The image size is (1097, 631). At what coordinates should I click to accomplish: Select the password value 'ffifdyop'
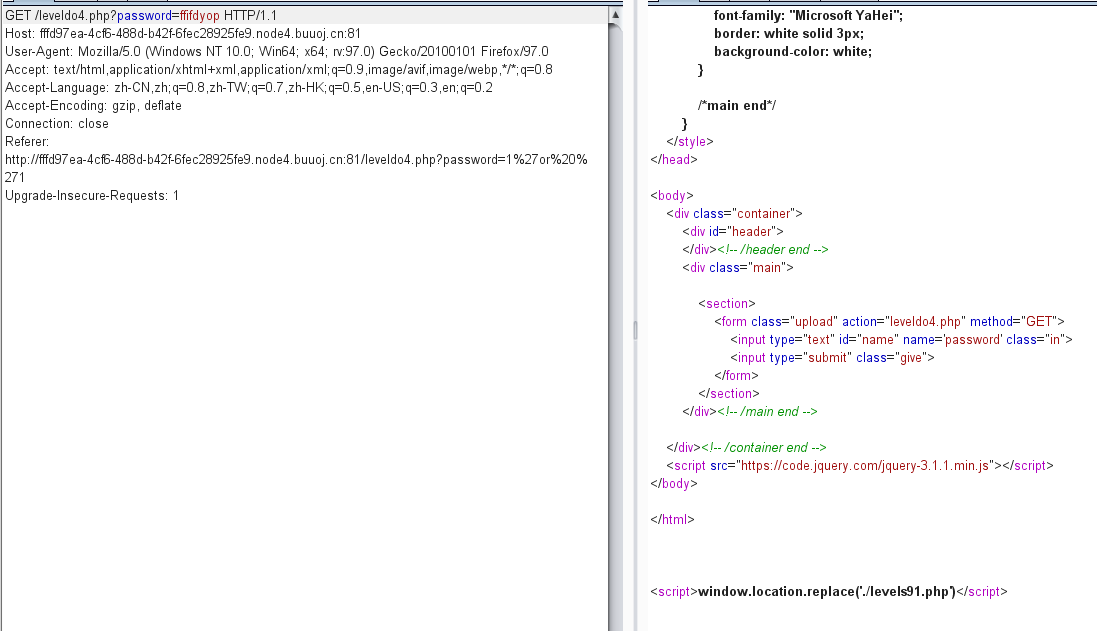click(x=199, y=15)
